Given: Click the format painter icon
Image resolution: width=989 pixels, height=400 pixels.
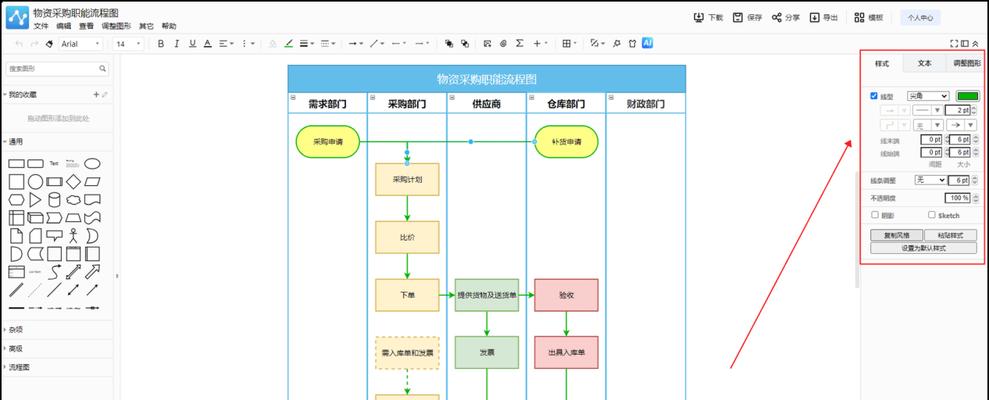Looking at the screenshot, I should tap(49, 44).
